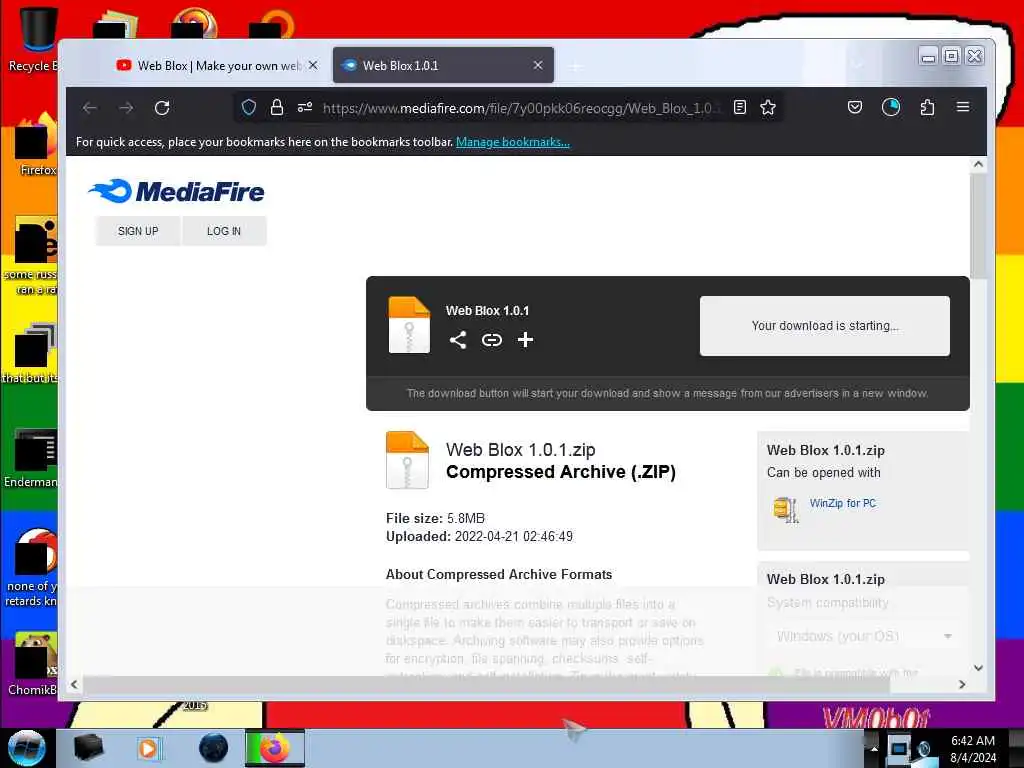Open the extensions puzzle icon
This screenshot has height=768, width=1024.
pos(927,107)
